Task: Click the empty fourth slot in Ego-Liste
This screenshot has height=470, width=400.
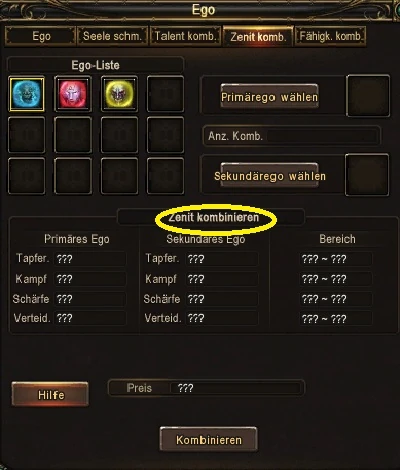Action: tap(165, 94)
